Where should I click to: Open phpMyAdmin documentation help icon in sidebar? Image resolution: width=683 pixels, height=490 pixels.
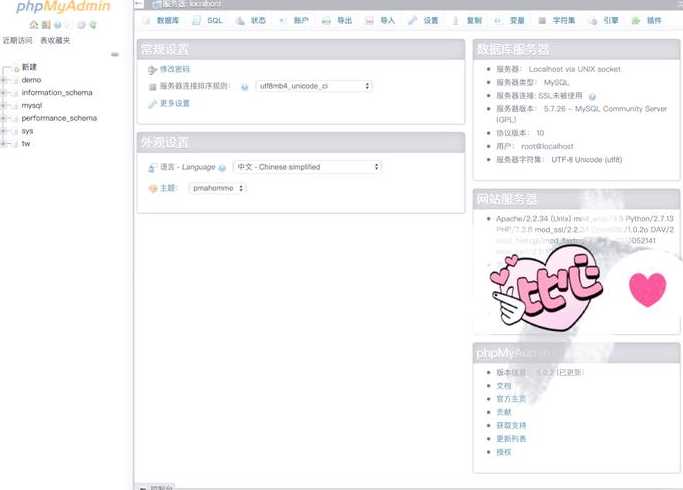point(57,25)
